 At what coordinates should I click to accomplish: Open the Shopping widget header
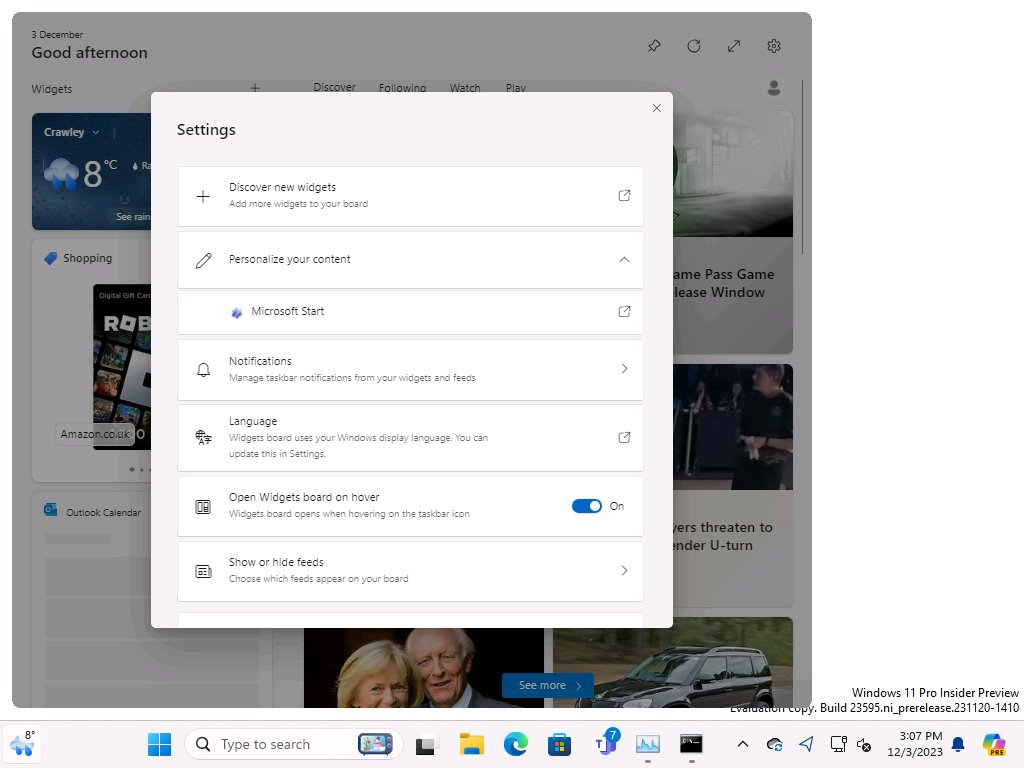pyautogui.click(x=78, y=258)
